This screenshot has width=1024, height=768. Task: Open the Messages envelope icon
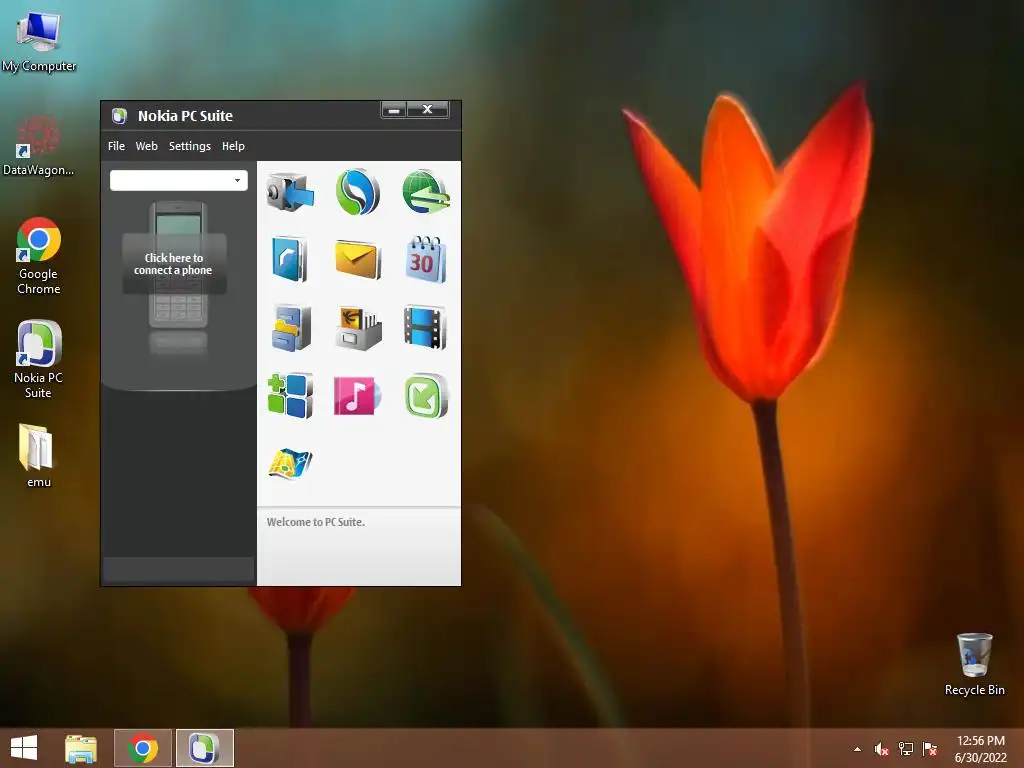358,259
